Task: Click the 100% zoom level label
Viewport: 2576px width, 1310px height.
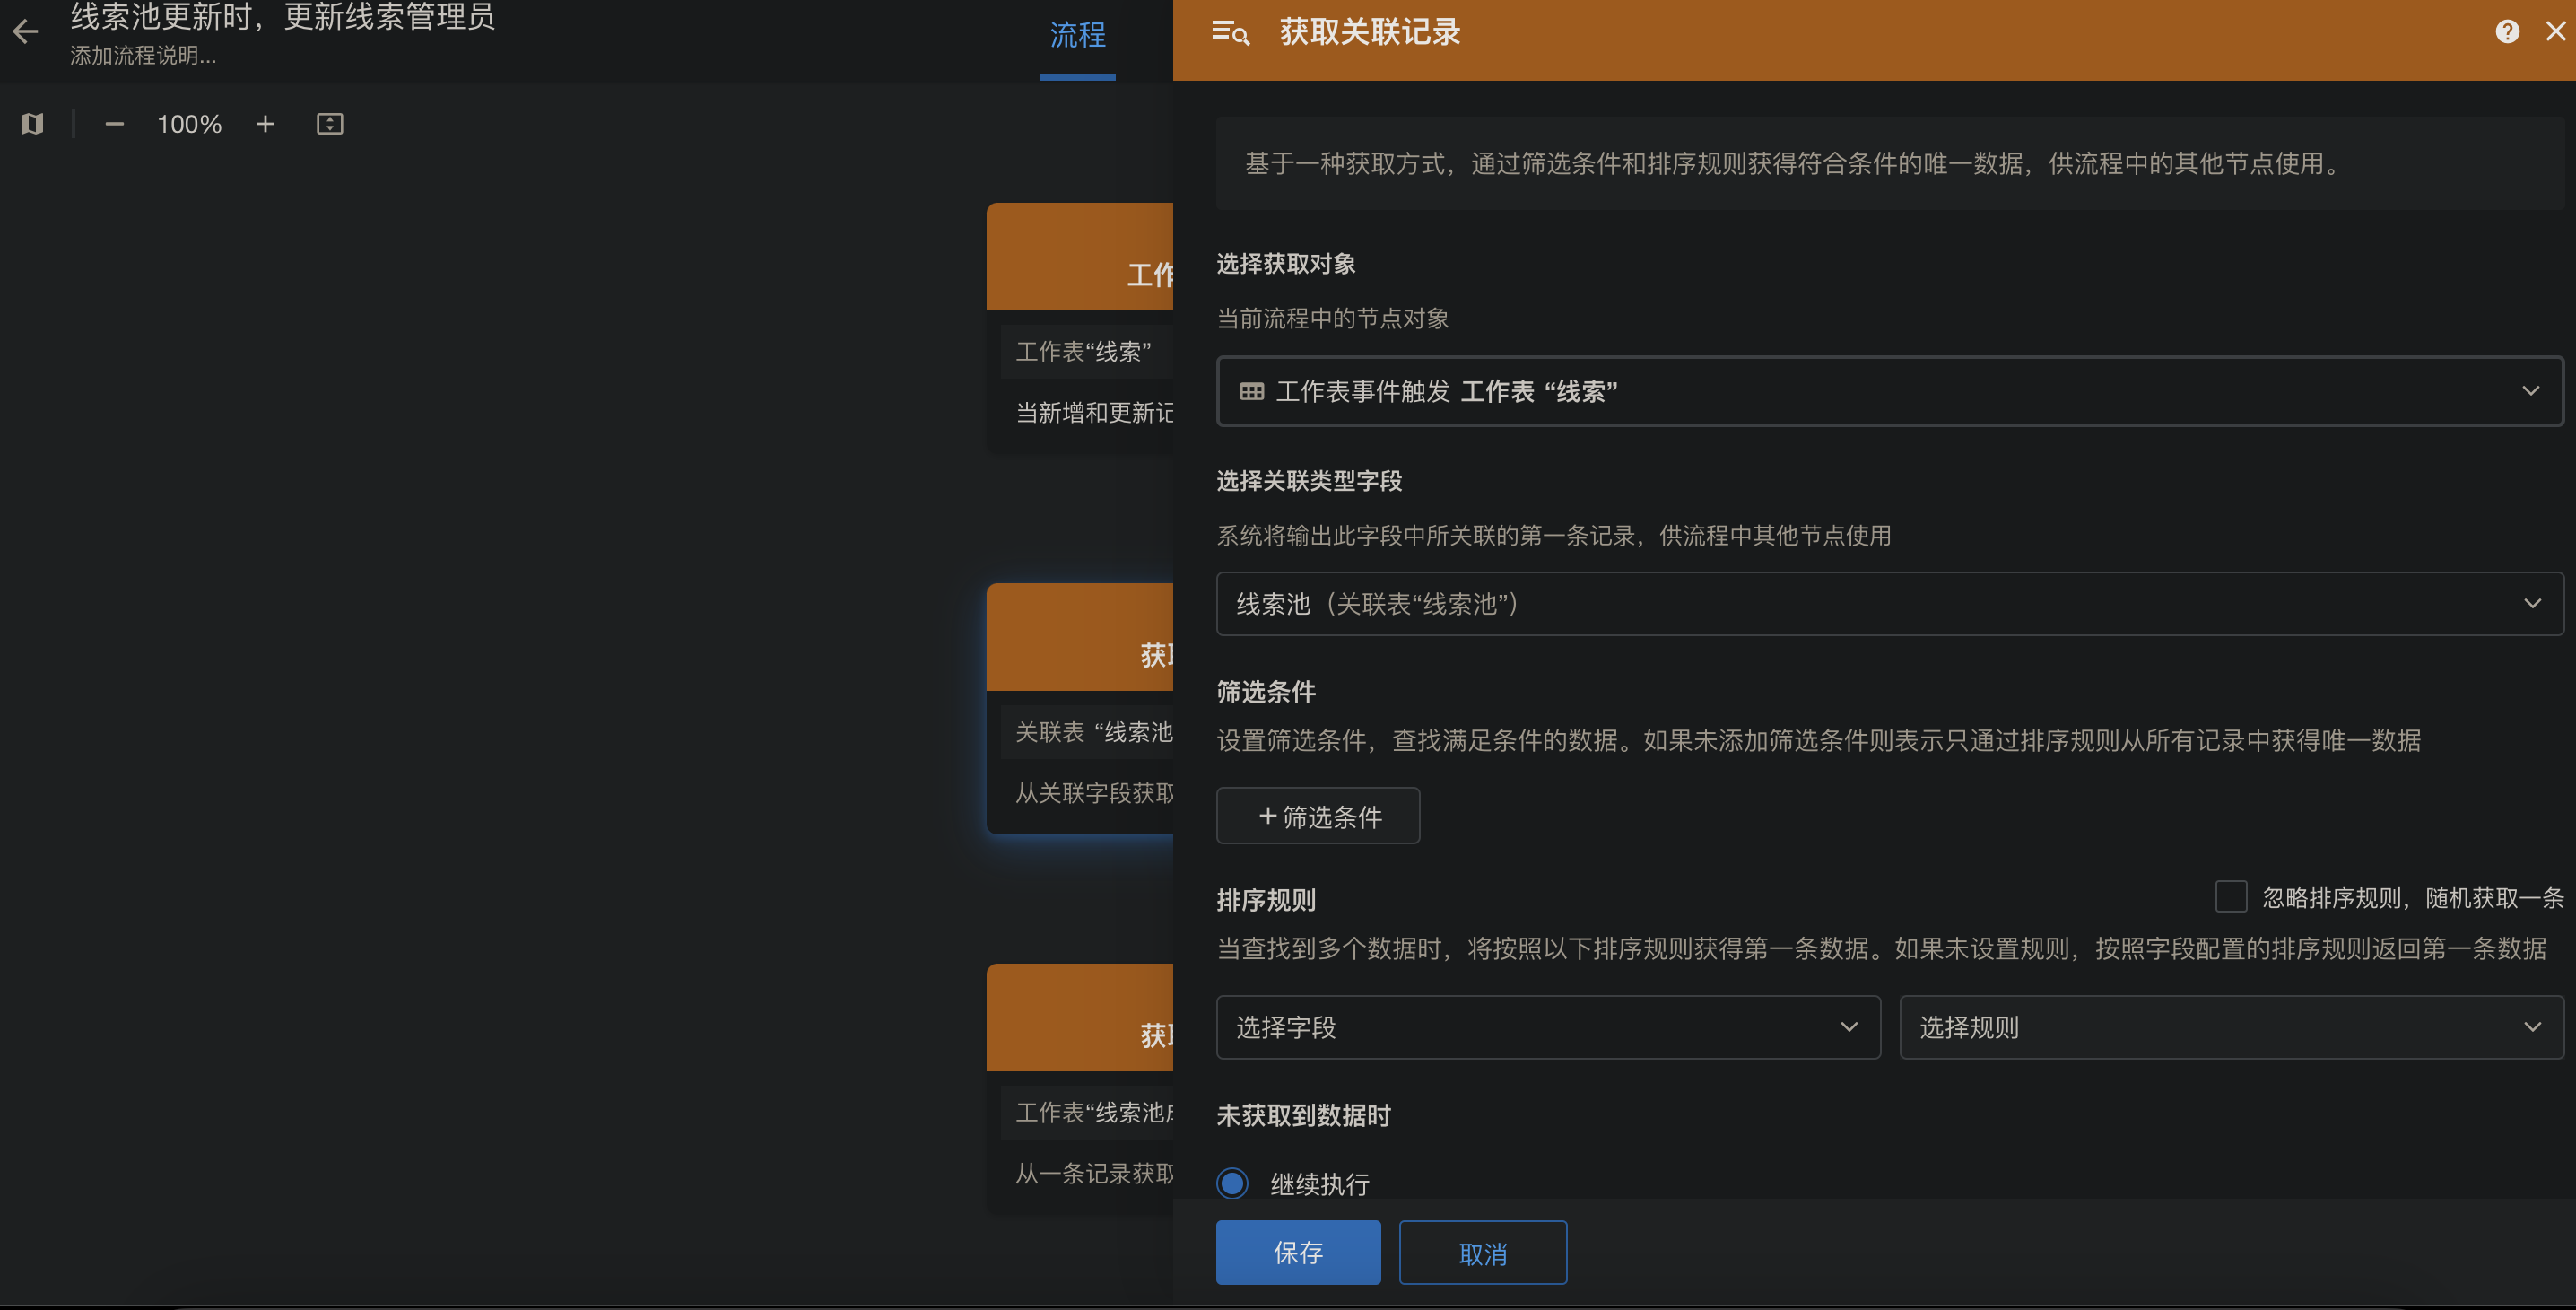Action: coord(189,124)
